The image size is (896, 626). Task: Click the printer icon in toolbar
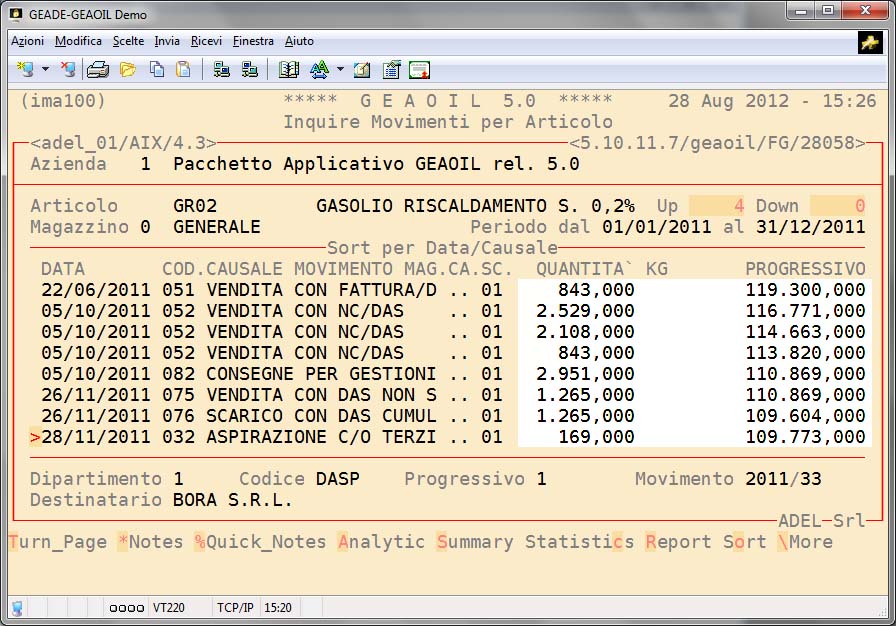[97, 70]
